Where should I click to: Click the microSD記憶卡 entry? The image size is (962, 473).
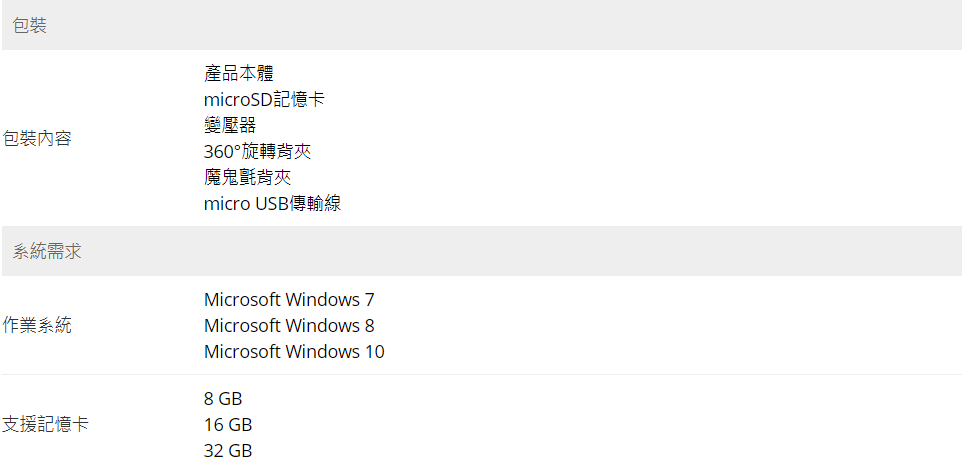point(264,99)
